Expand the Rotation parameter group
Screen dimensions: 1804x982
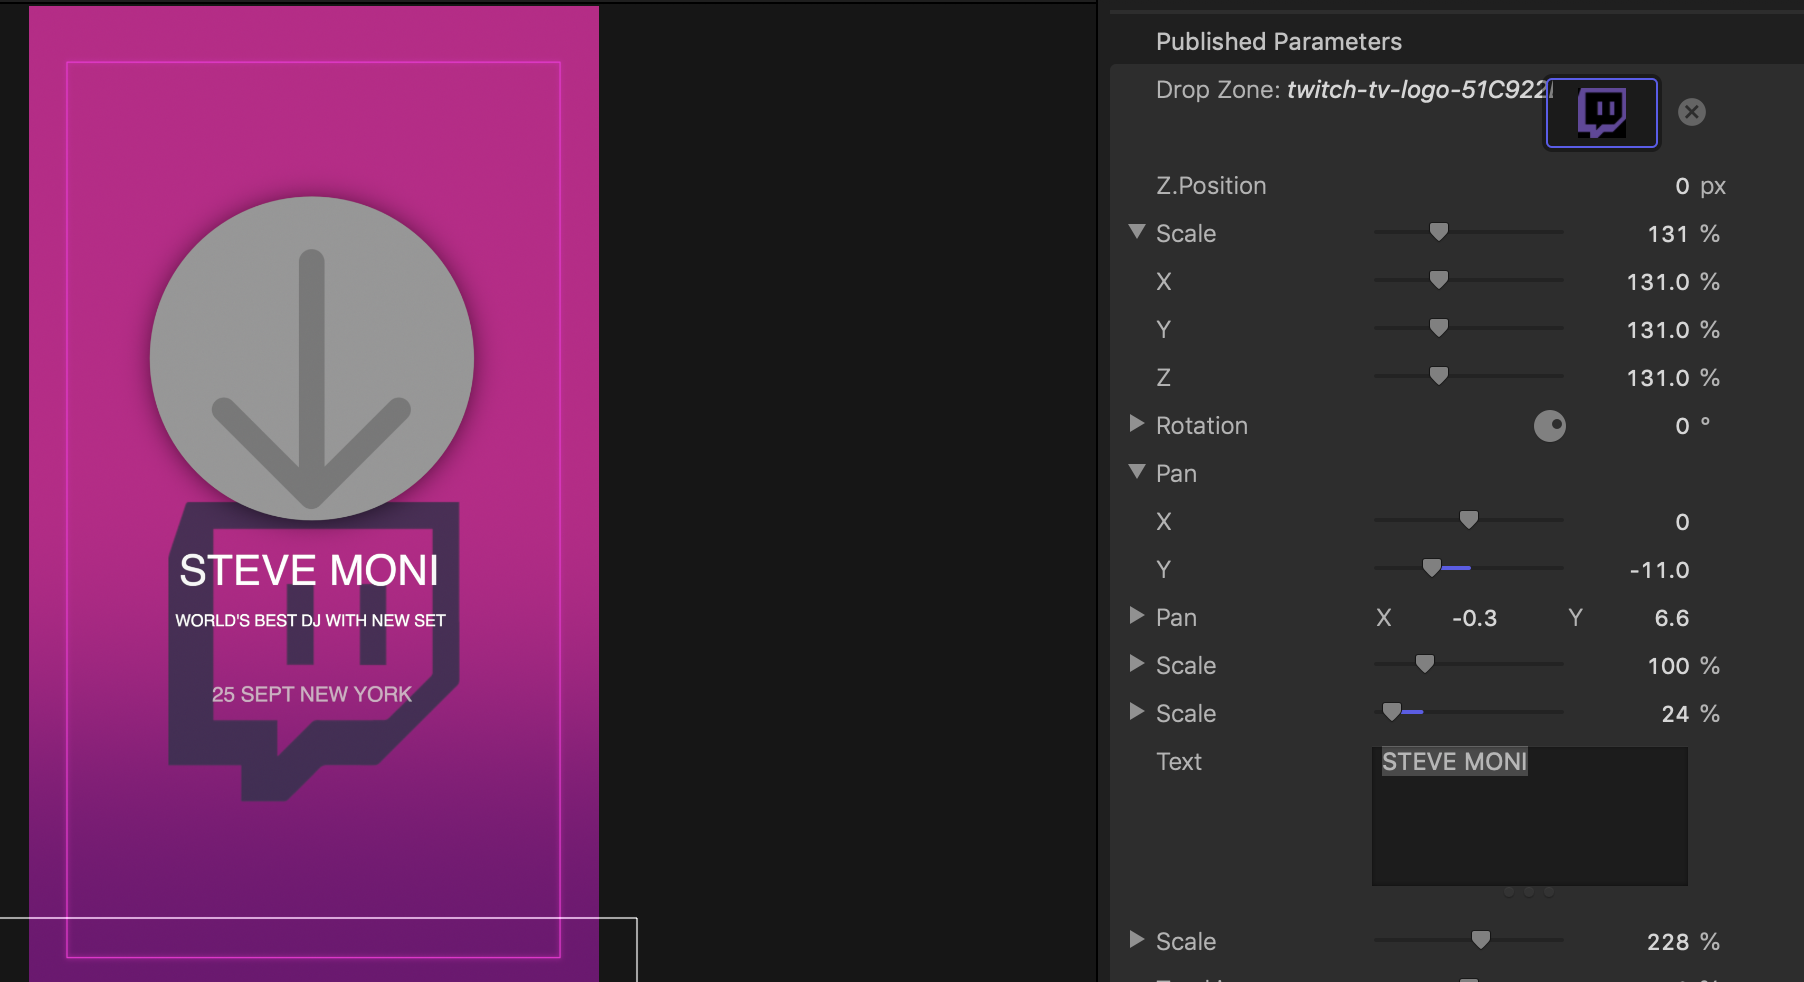[1137, 424]
